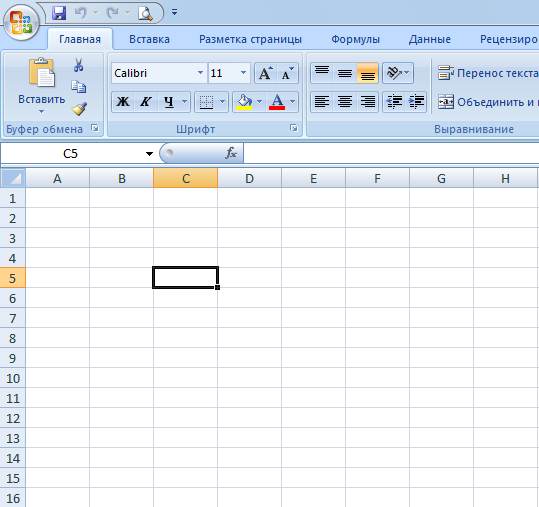The height and width of the screenshot is (507, 539).
Task: Align text to middle of cell
Action: tap(345, 73)
